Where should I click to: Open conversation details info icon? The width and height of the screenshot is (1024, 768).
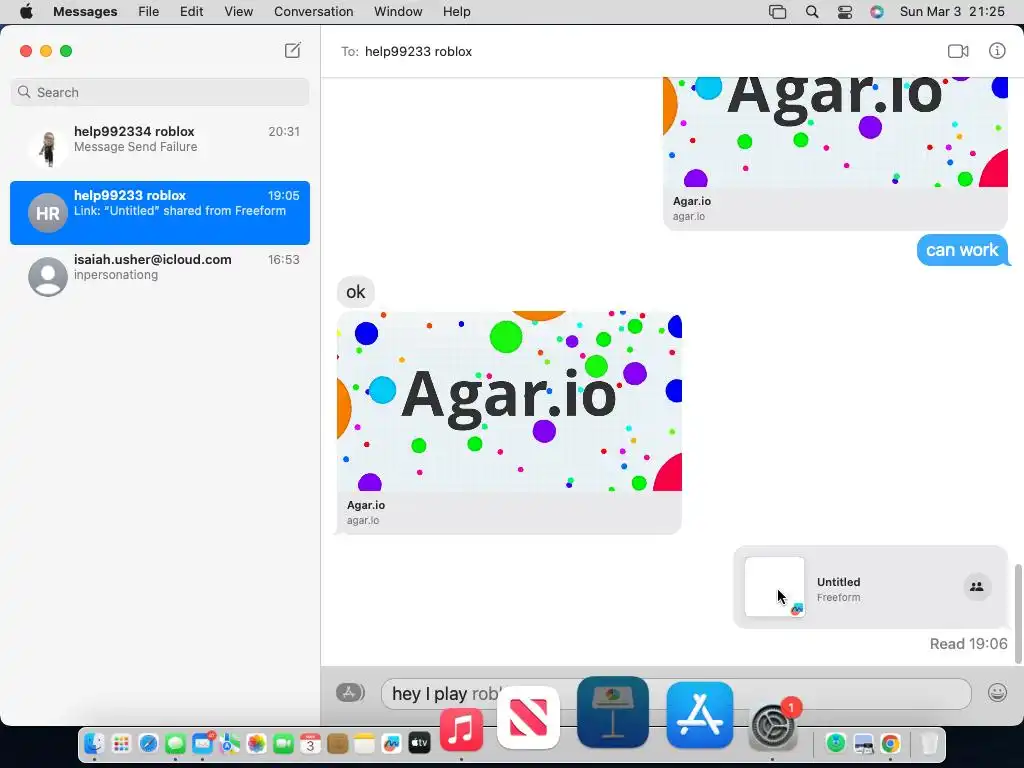pos(997,50)
